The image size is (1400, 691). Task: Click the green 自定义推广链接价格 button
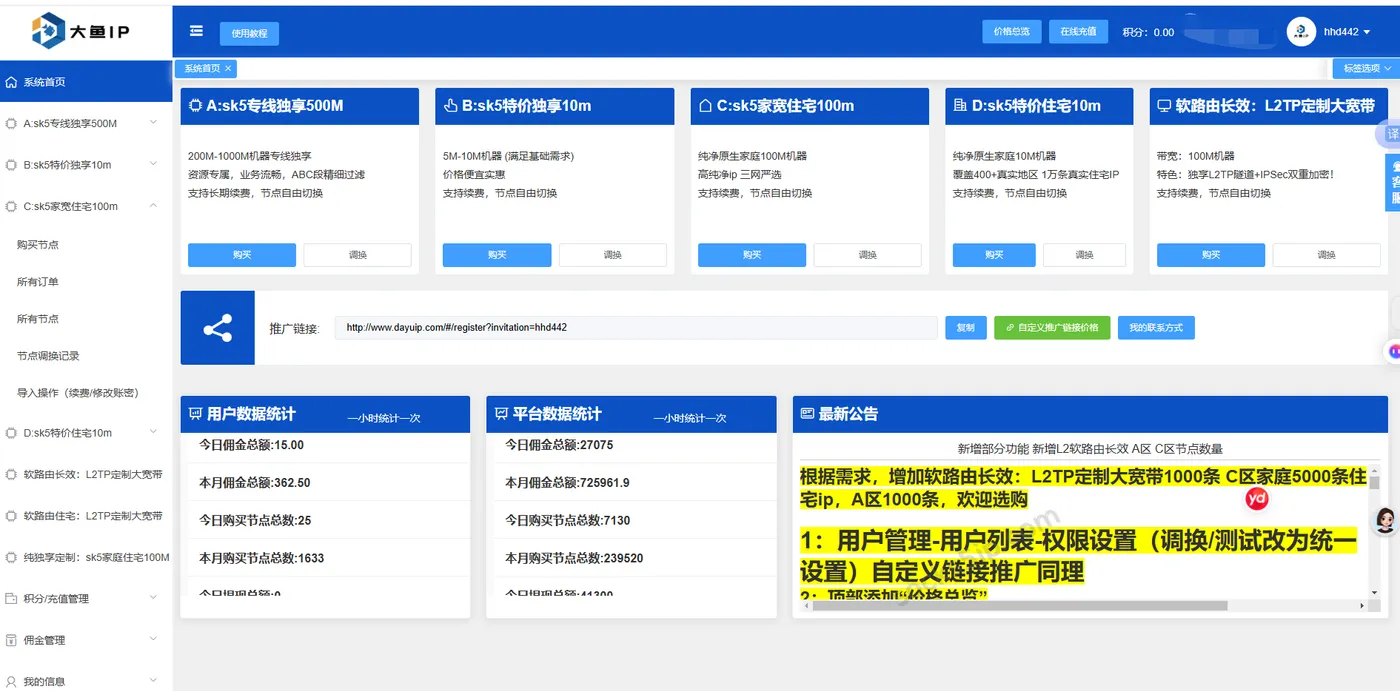1052,328
